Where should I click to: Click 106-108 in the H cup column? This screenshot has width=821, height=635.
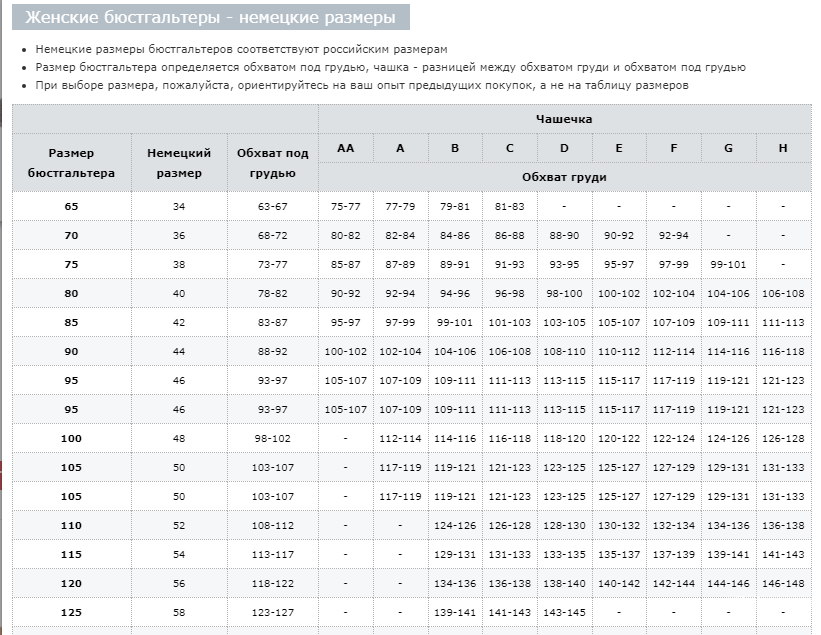tap(783, 293)
